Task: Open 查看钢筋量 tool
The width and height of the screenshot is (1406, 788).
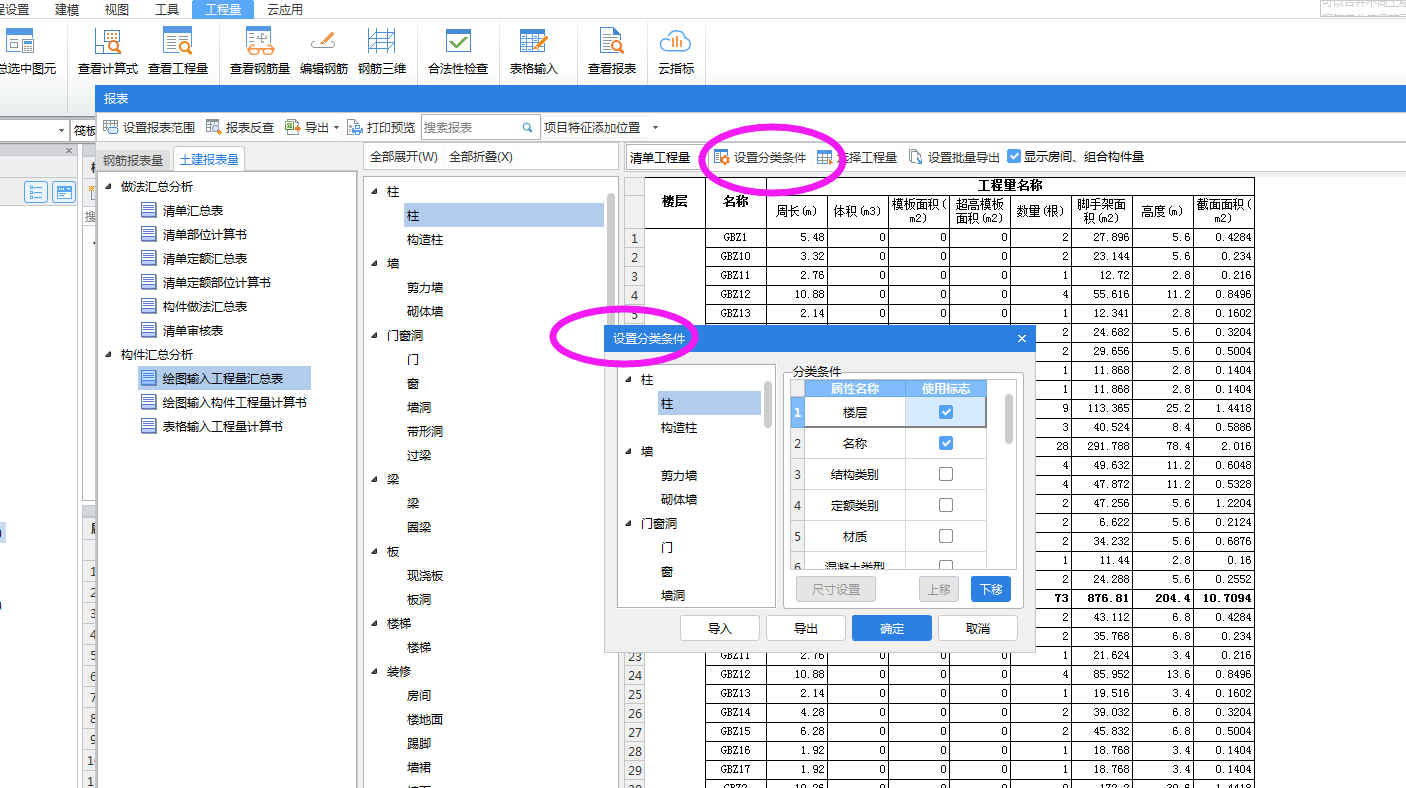Action: tap(260, 52)
